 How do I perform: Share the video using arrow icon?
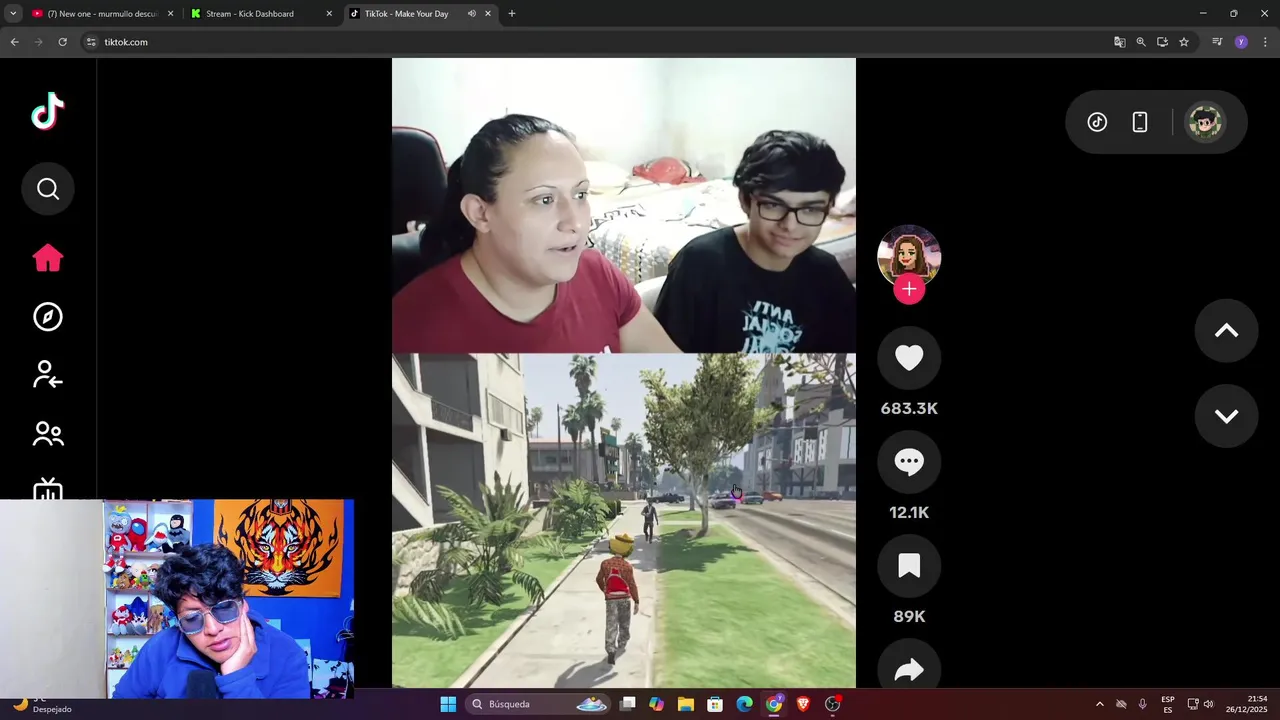(909, 668)
